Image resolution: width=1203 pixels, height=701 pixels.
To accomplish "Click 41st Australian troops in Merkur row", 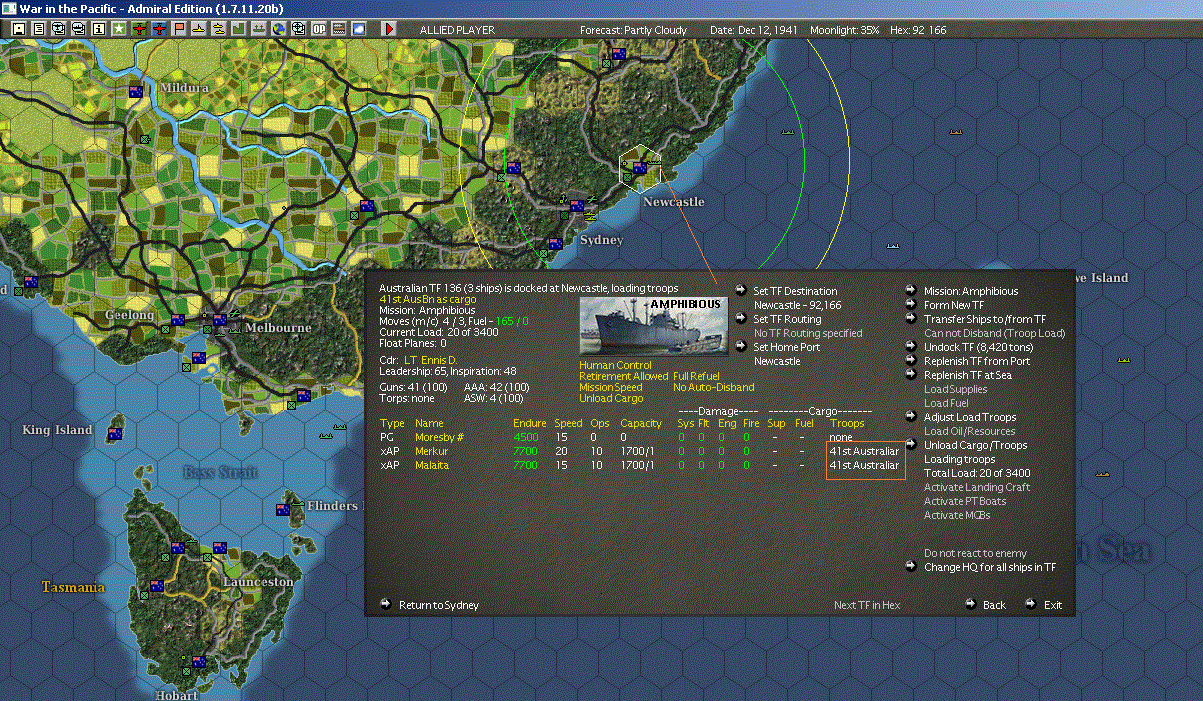I will [865, 451].
